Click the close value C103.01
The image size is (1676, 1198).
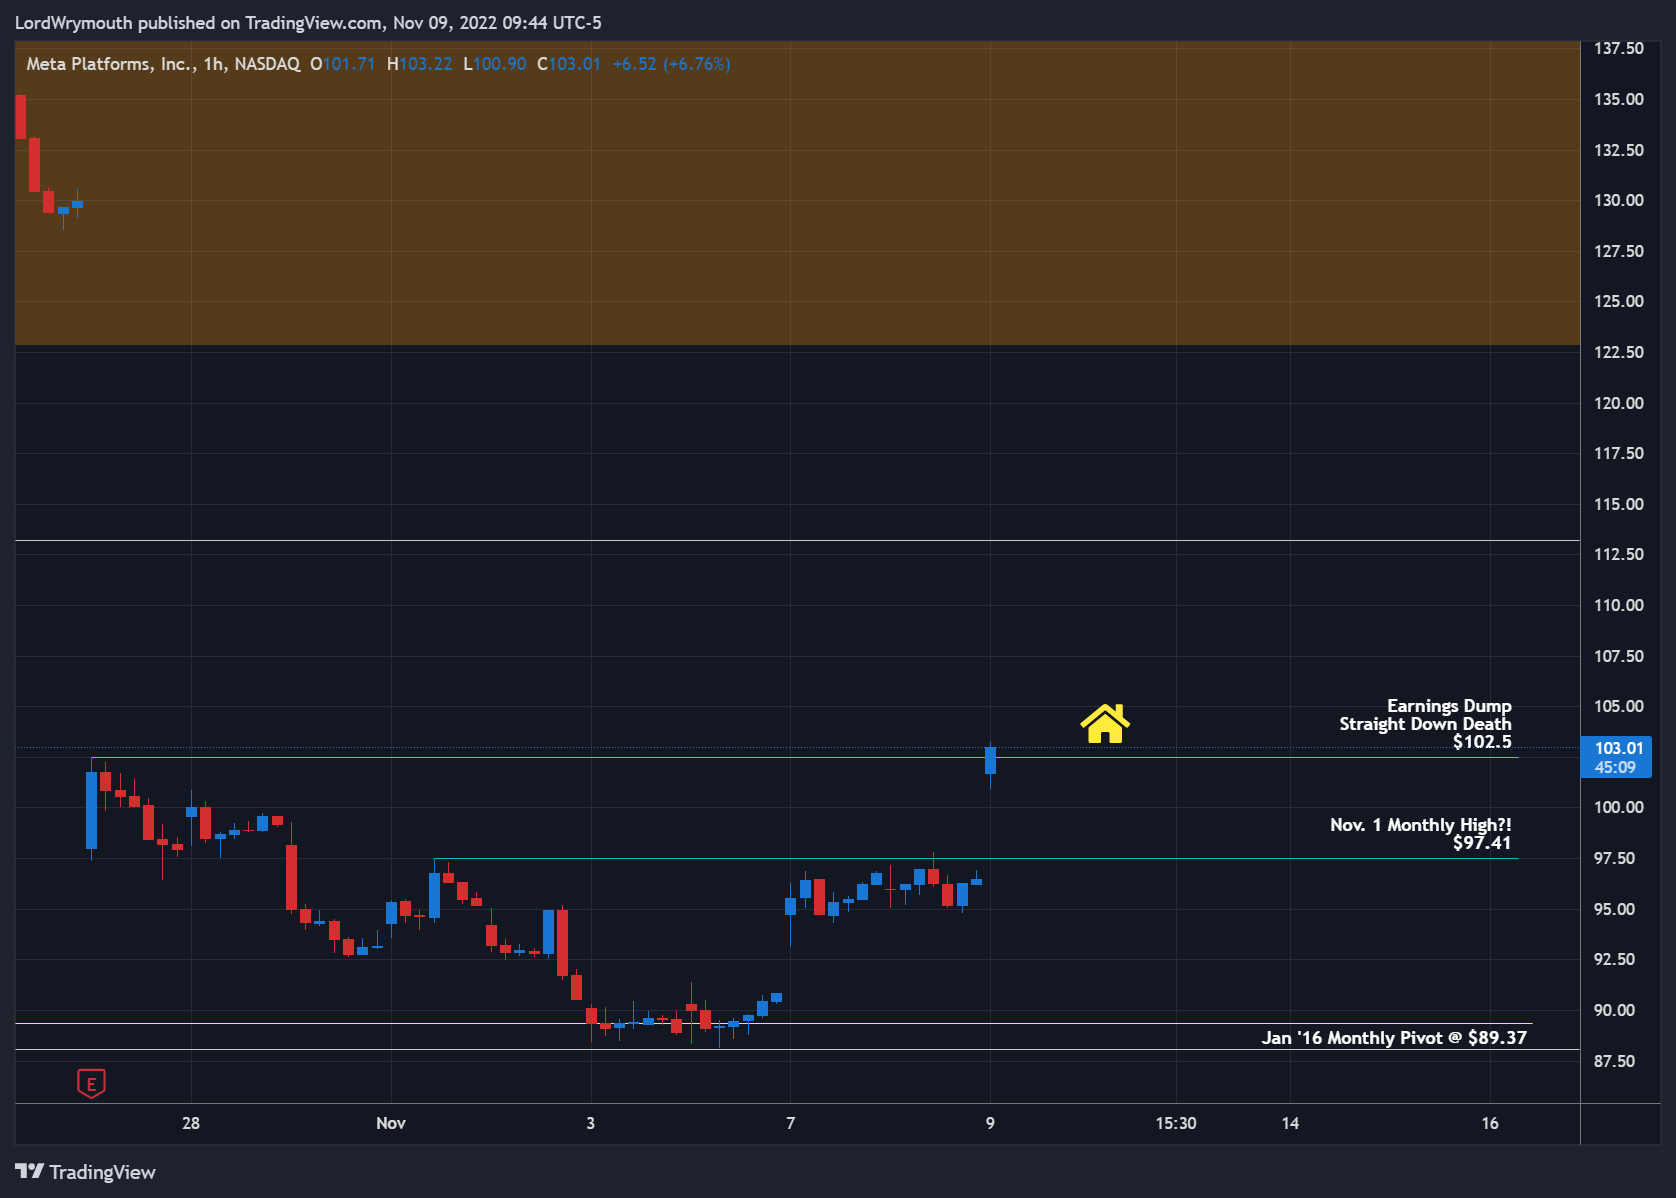coord(568,64)
